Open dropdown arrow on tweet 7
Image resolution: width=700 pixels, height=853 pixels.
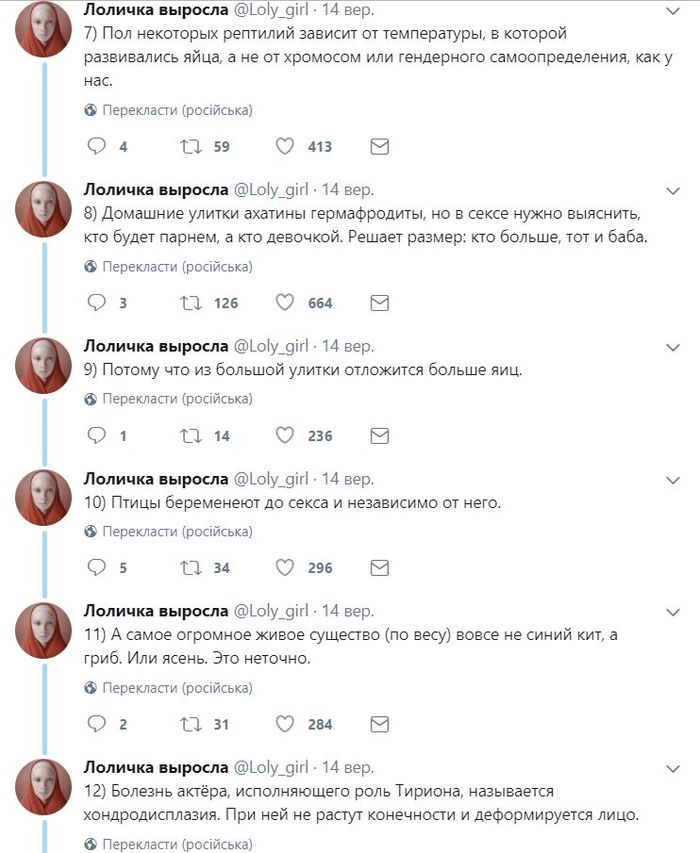click(x=673, y=11)
